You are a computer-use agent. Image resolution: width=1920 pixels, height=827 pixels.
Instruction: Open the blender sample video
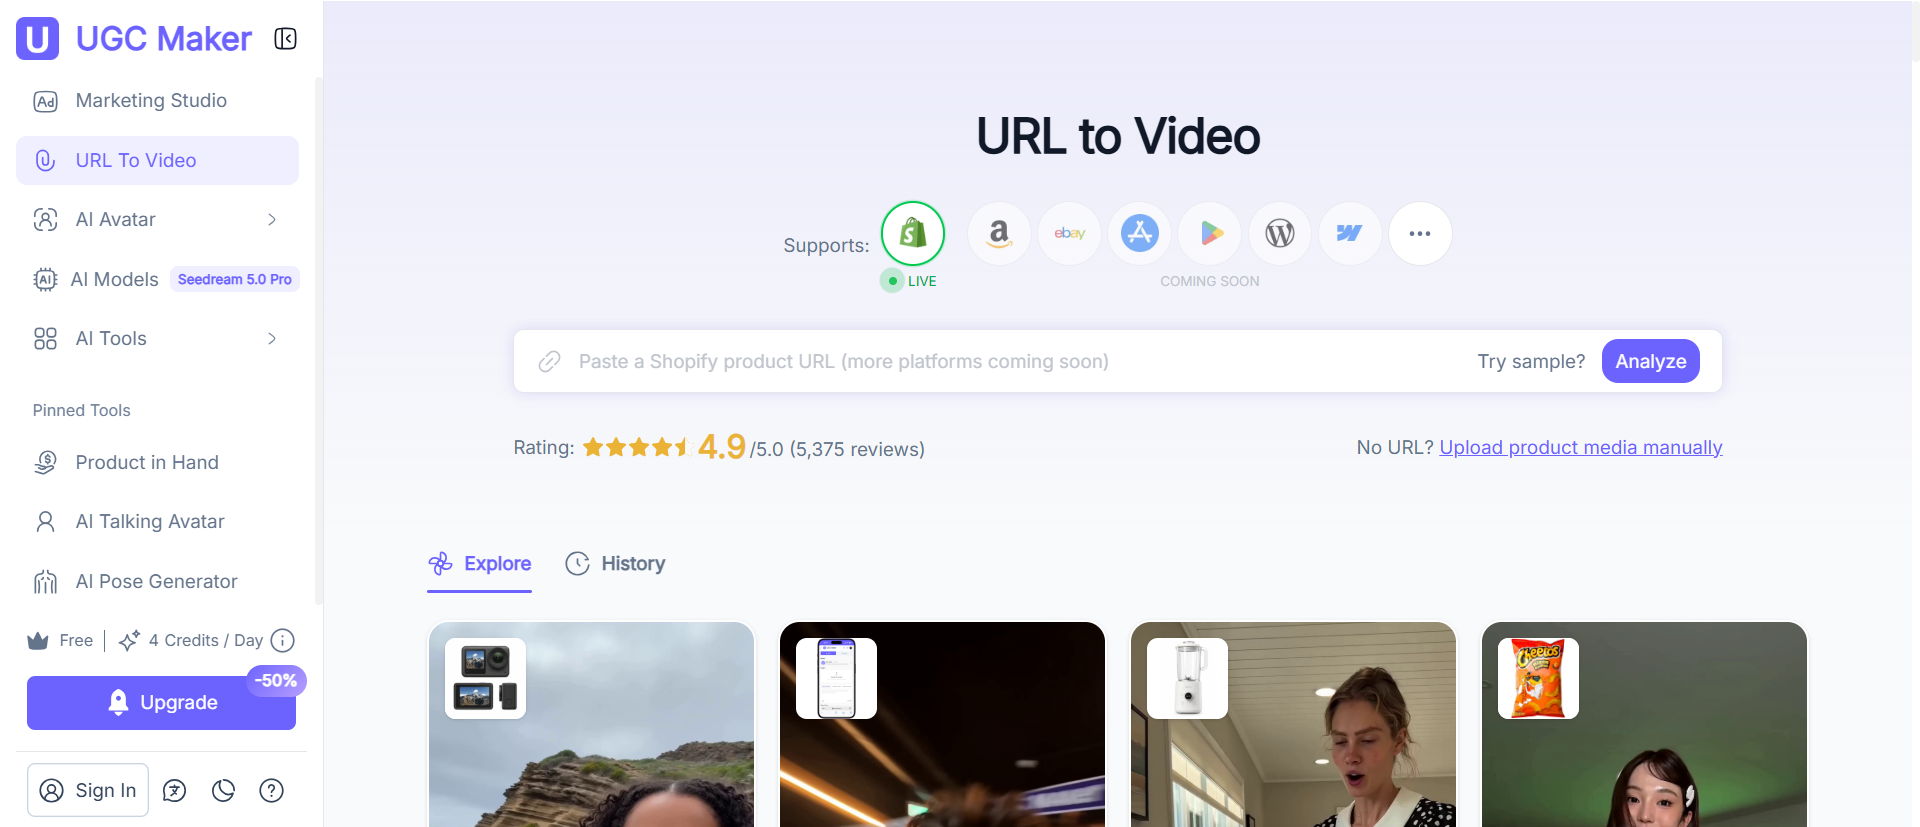pos(1293,725)
